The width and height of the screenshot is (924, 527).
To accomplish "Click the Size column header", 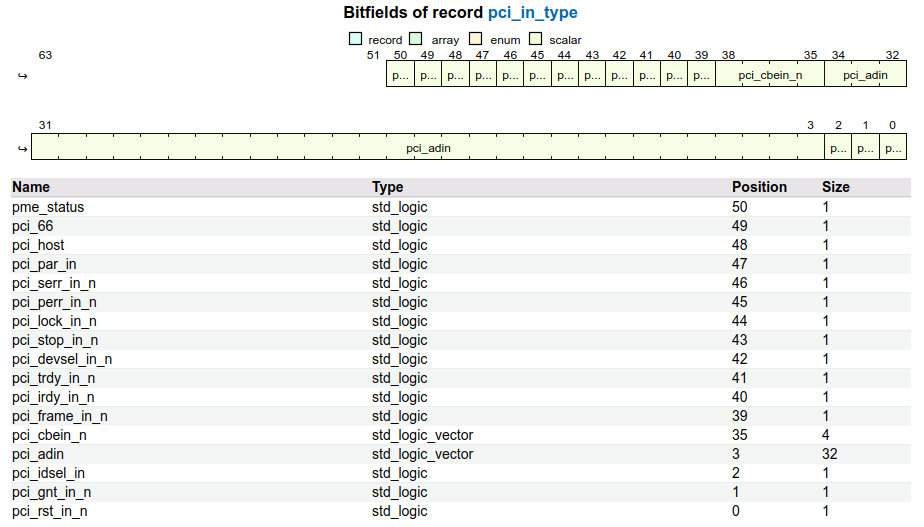I will (x=836, y=187).
